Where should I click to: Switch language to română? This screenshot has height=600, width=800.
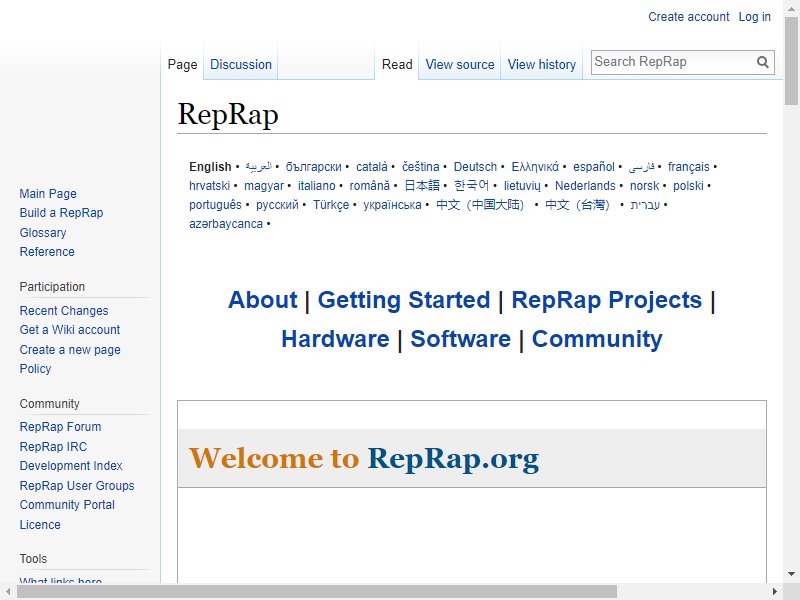(369, 186)
